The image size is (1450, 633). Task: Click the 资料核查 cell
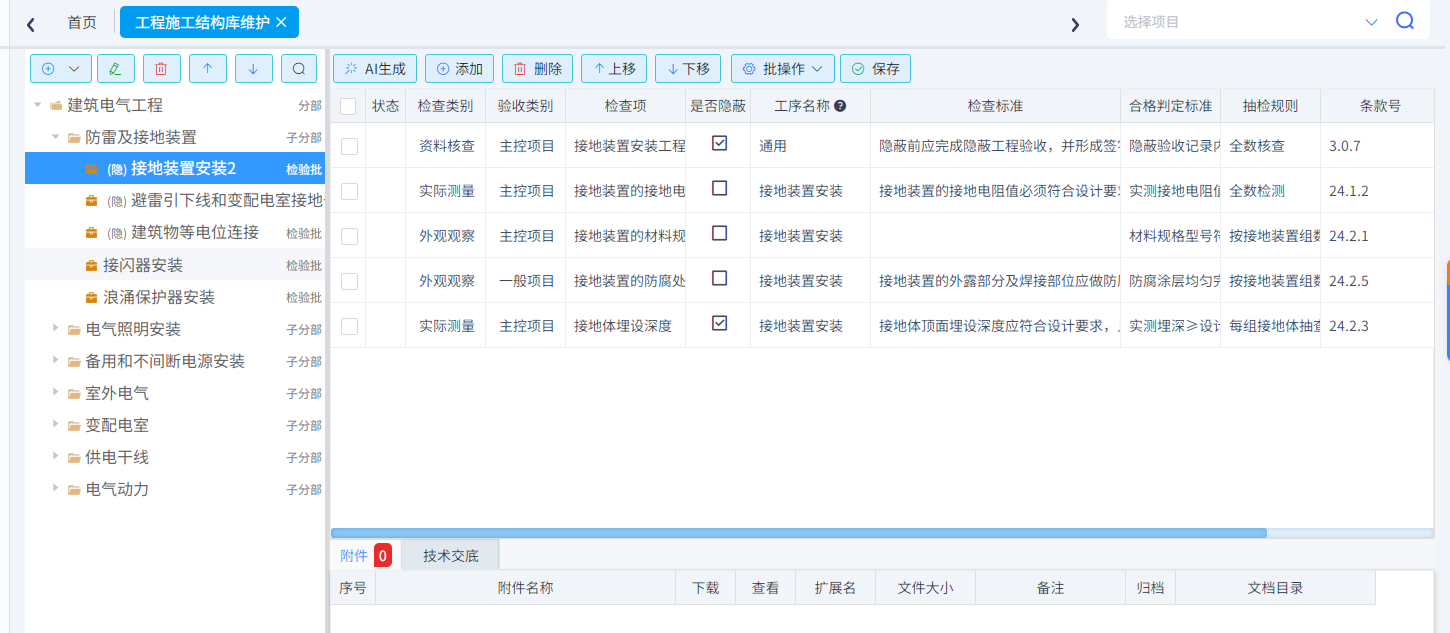click(446, 146)
